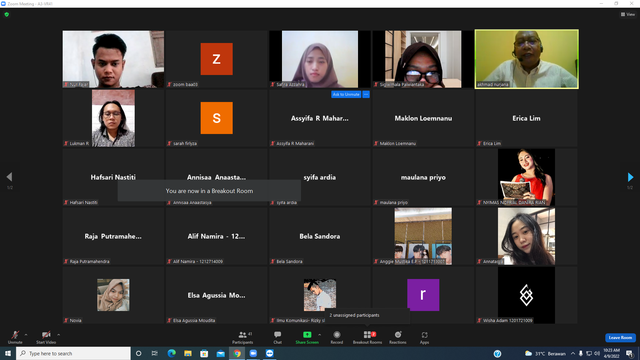Start recording with the Record icon
This screenshot has width=640, height=360.
(x=337, y=337)
